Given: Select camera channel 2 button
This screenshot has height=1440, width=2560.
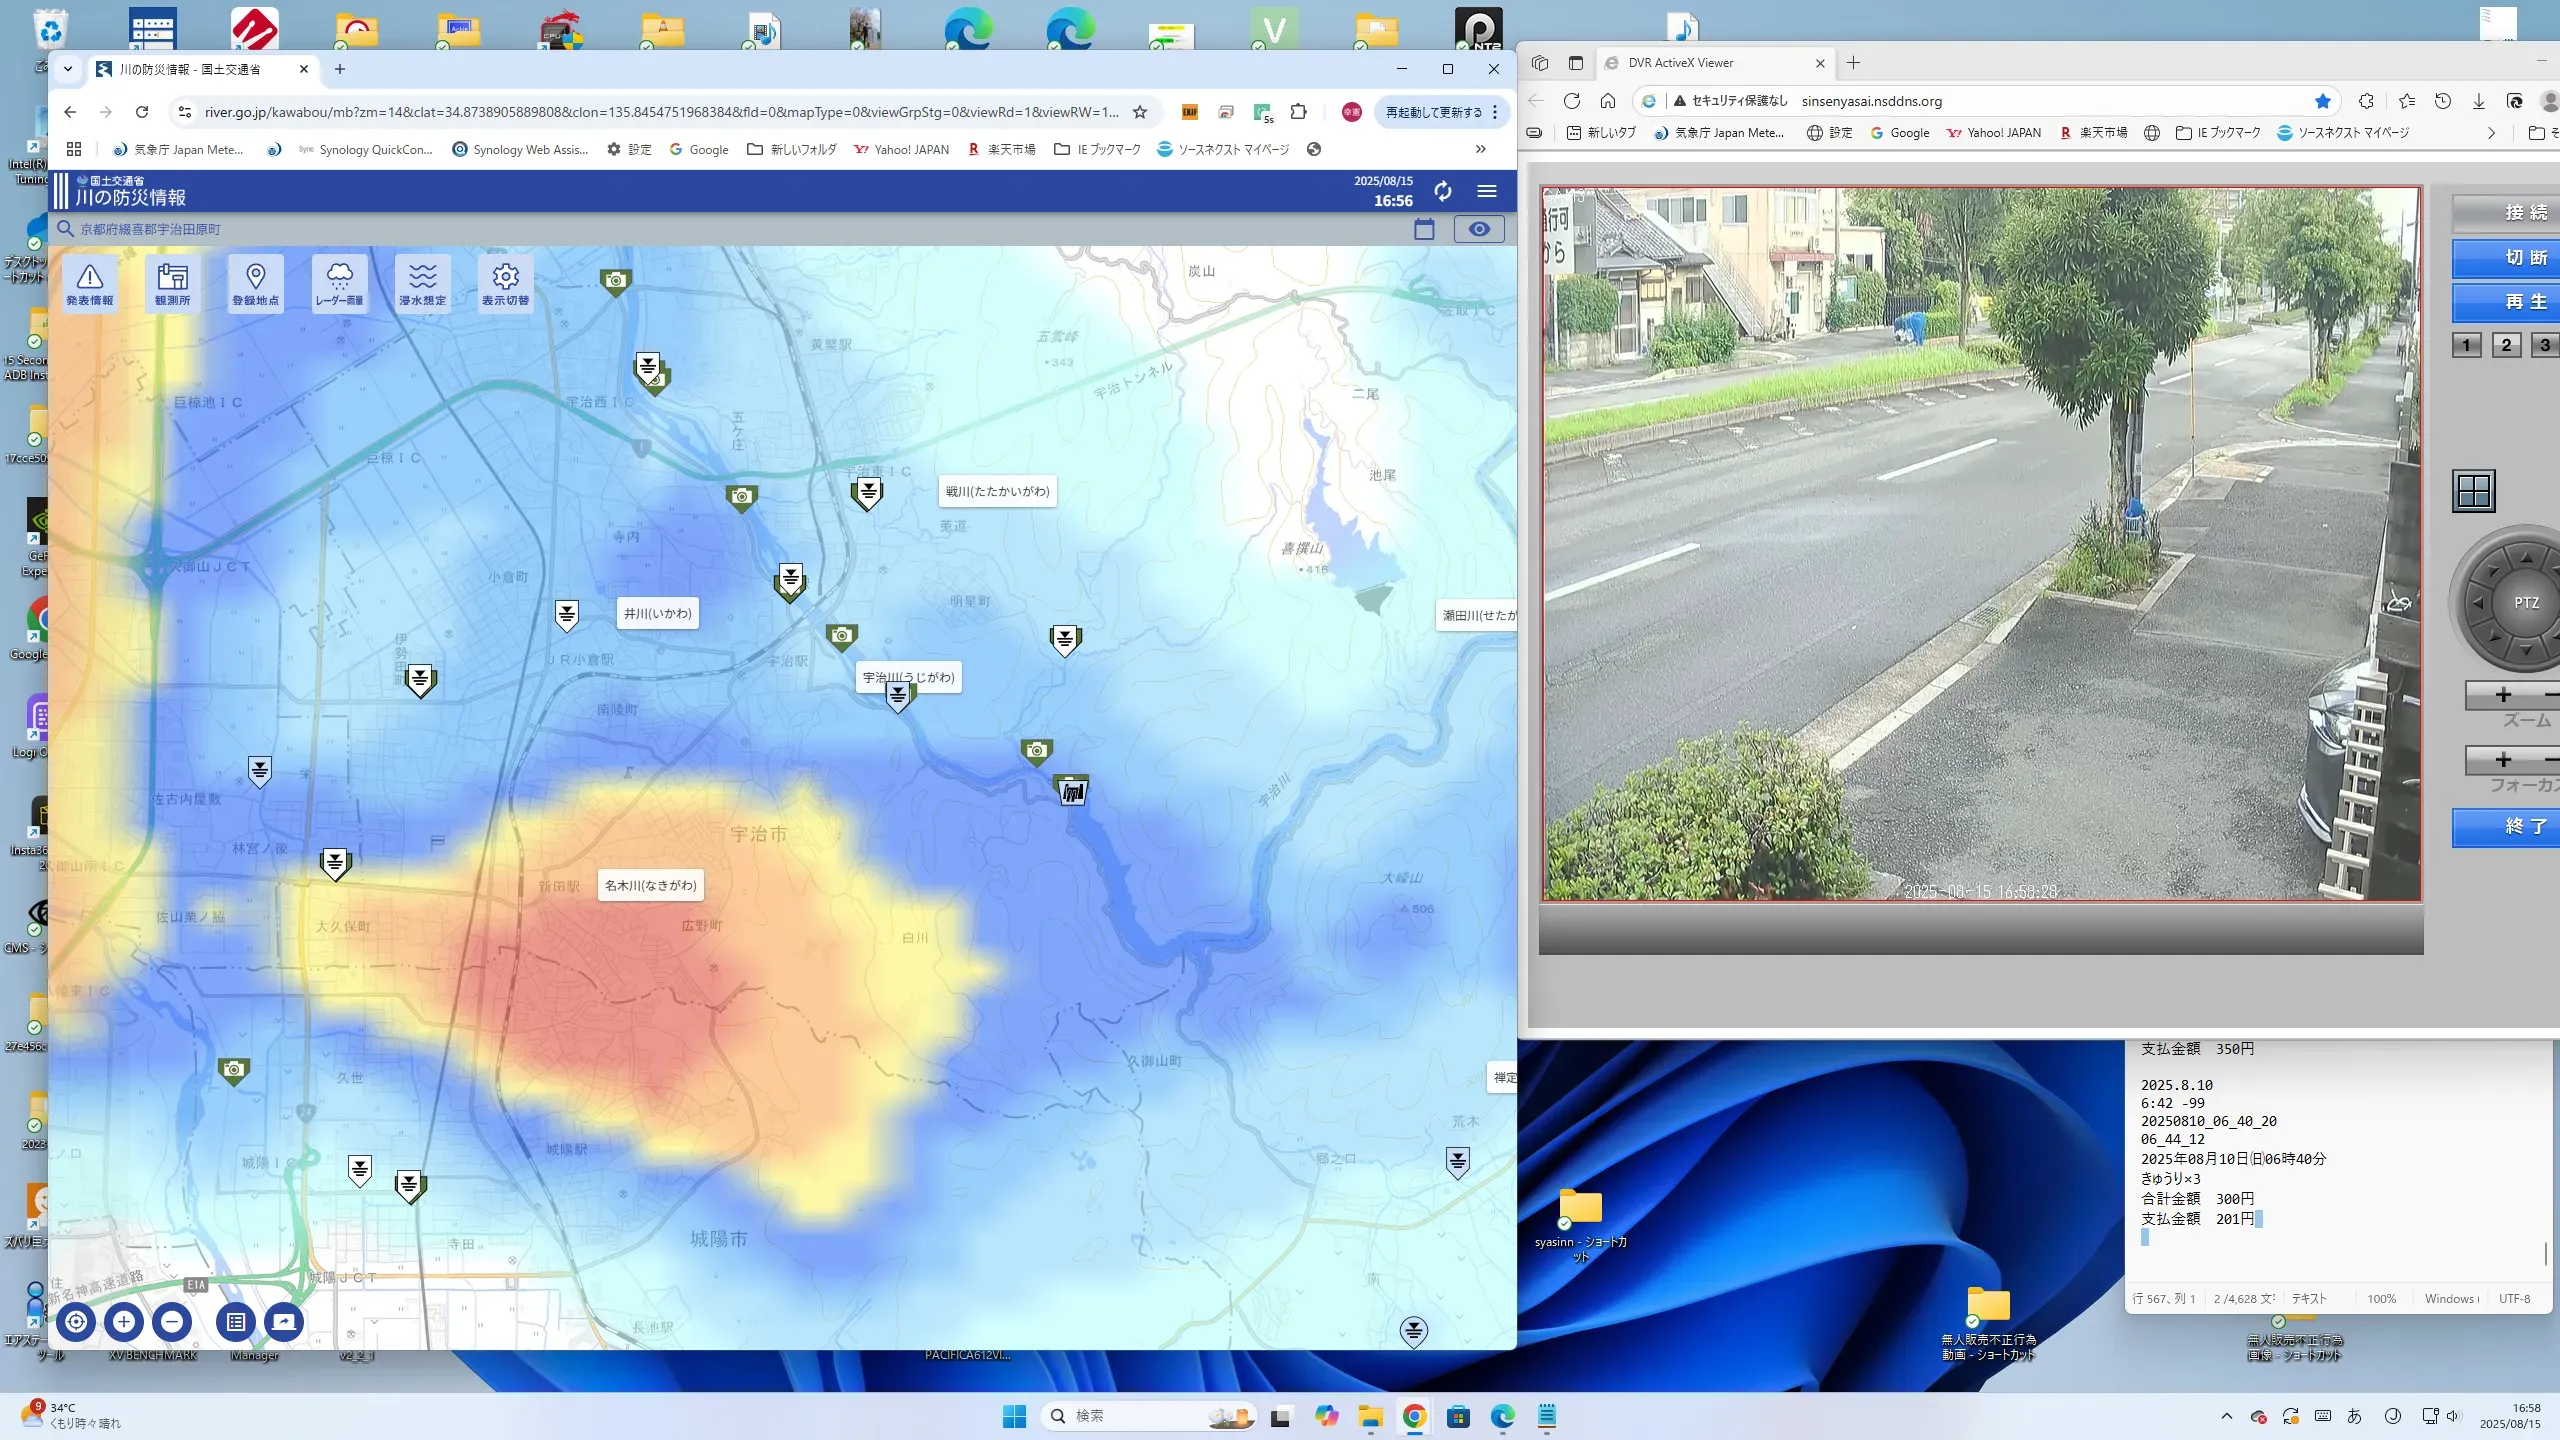Looking at the screenshot, I should [x=2505, y=345].
